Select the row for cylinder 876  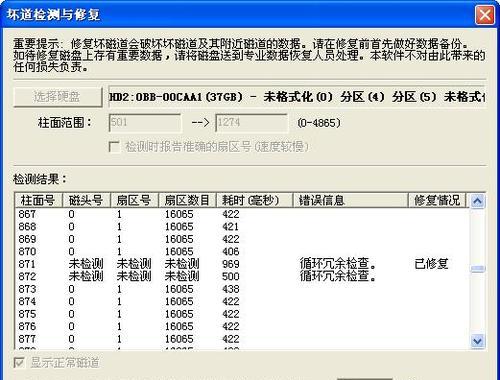(x=242, y=326)
